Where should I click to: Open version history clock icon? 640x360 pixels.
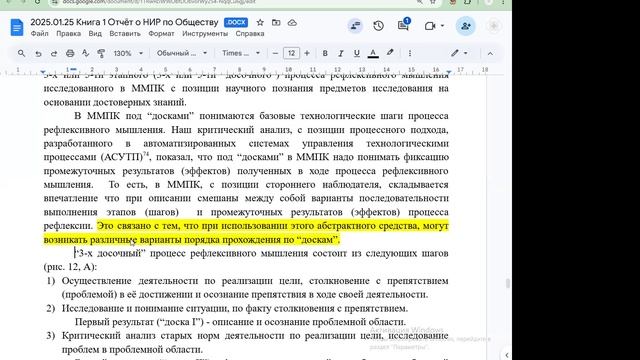[x=378, y=26]
